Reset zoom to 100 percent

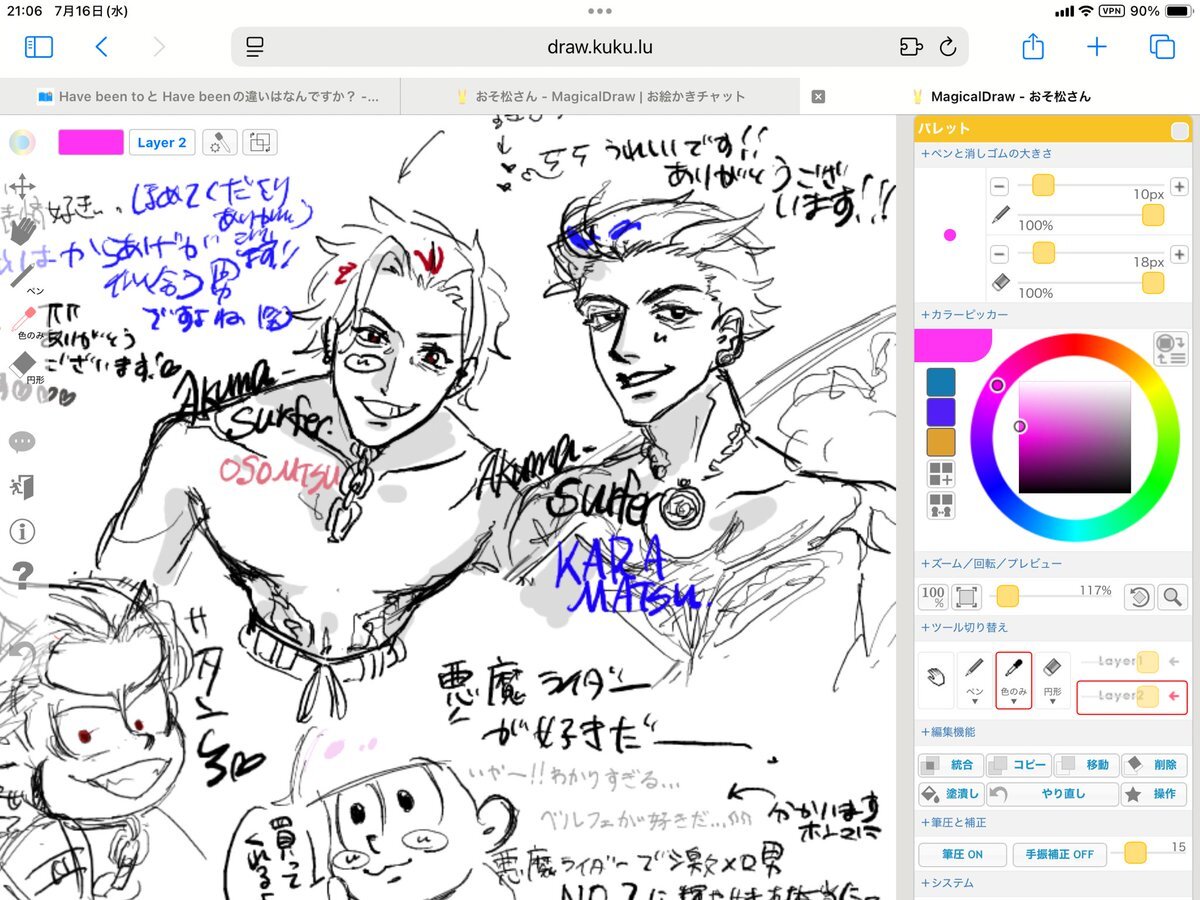(933, 597)
